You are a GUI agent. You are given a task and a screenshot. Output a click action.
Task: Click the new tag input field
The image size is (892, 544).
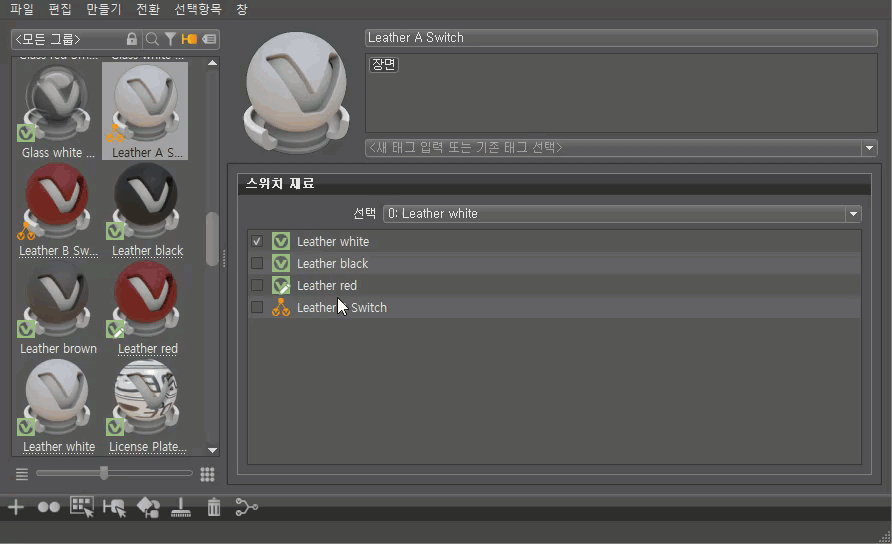click(x=614, y=148)
